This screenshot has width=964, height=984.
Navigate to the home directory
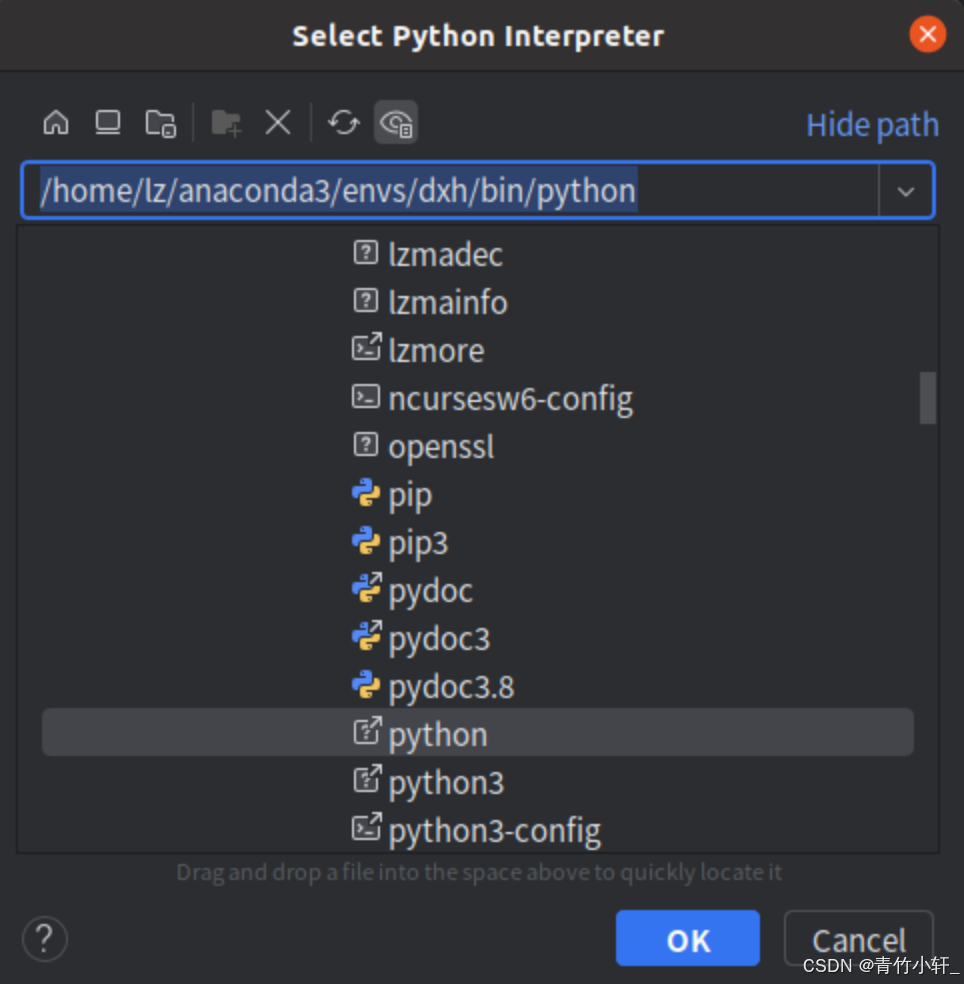click(55, 122)
